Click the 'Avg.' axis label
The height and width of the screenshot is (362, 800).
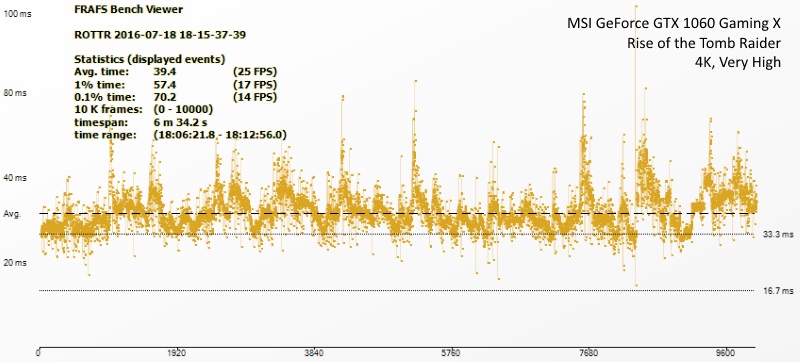click(12, 215)
